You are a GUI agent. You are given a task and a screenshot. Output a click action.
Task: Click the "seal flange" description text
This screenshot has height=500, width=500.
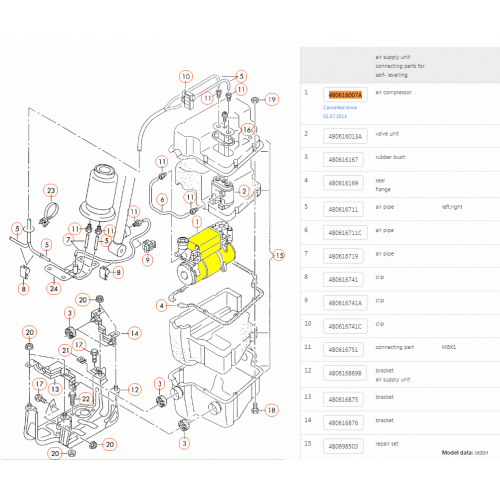pos(383,185)
